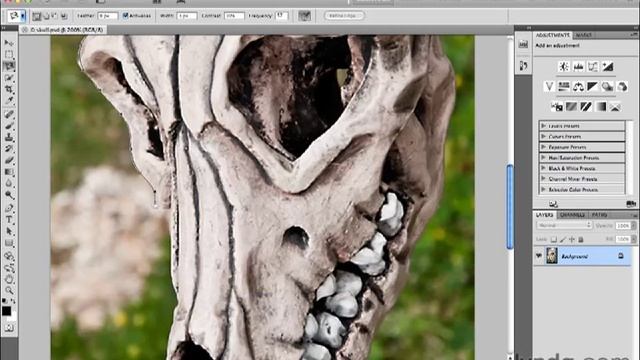This screenshot has width=640, height=360.
Task: Select the Eraser tool
Action: (x=9, y=160)
